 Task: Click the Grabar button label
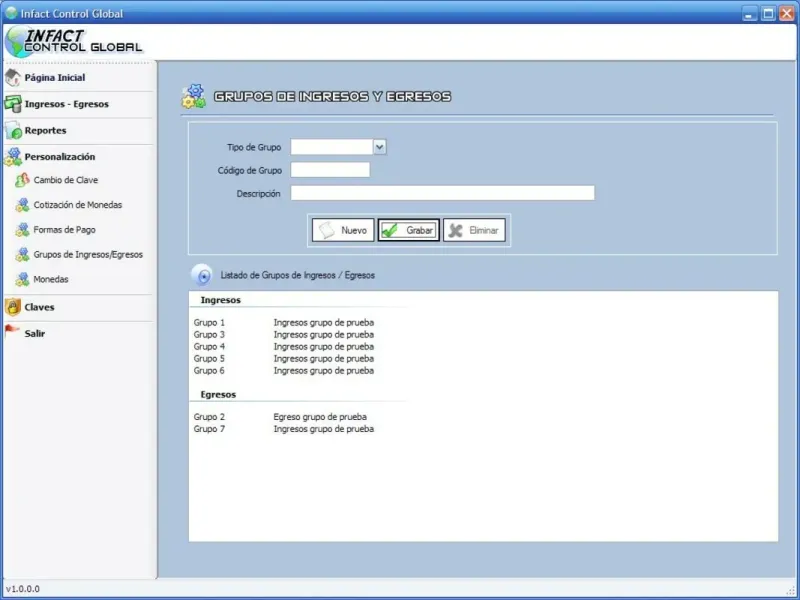point(419,231)
